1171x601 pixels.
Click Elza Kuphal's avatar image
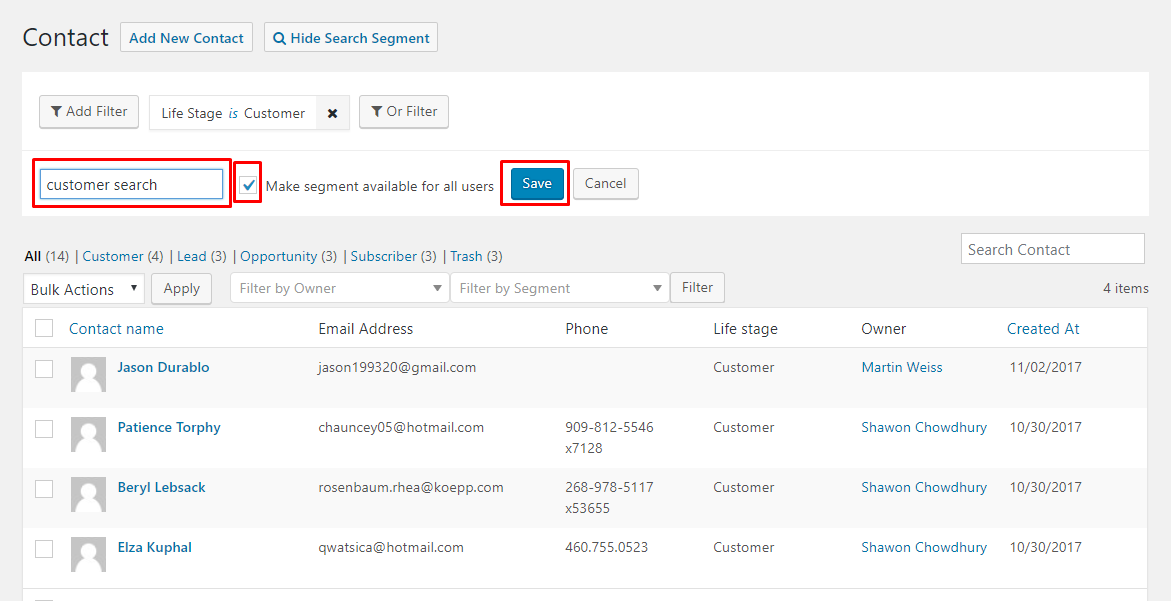point(88,555)
